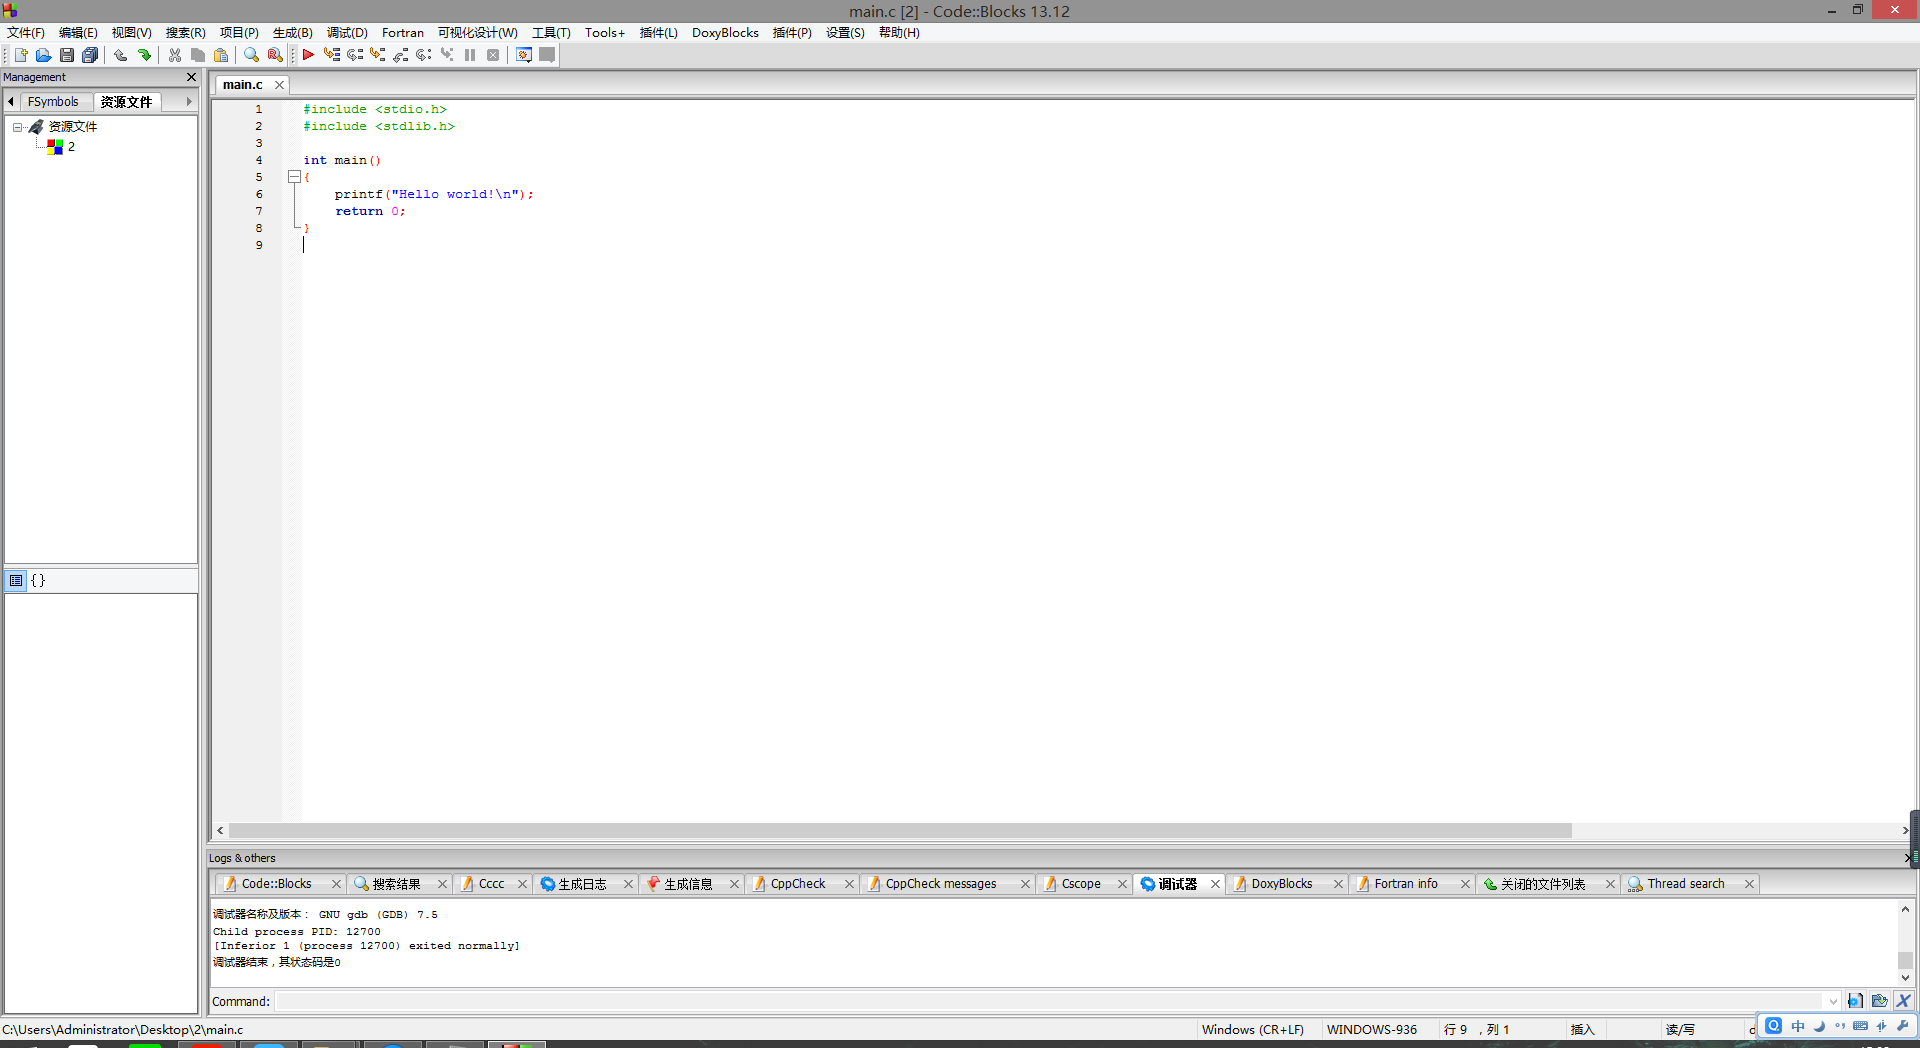
Task: Click the Step out debug icon
Action: click(x=401, y=55)
